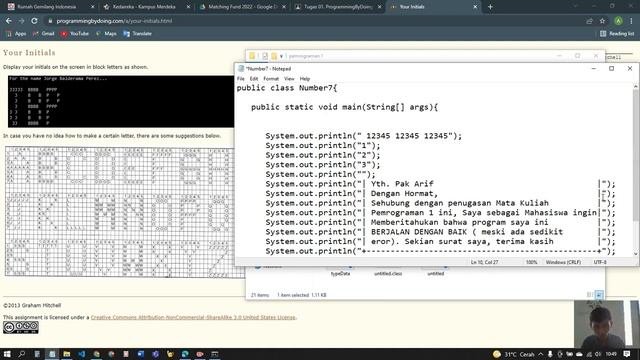Switch File Explorer to large icons view
The height and width of the screenshot is (360, 640).
[x=599, y=295]
